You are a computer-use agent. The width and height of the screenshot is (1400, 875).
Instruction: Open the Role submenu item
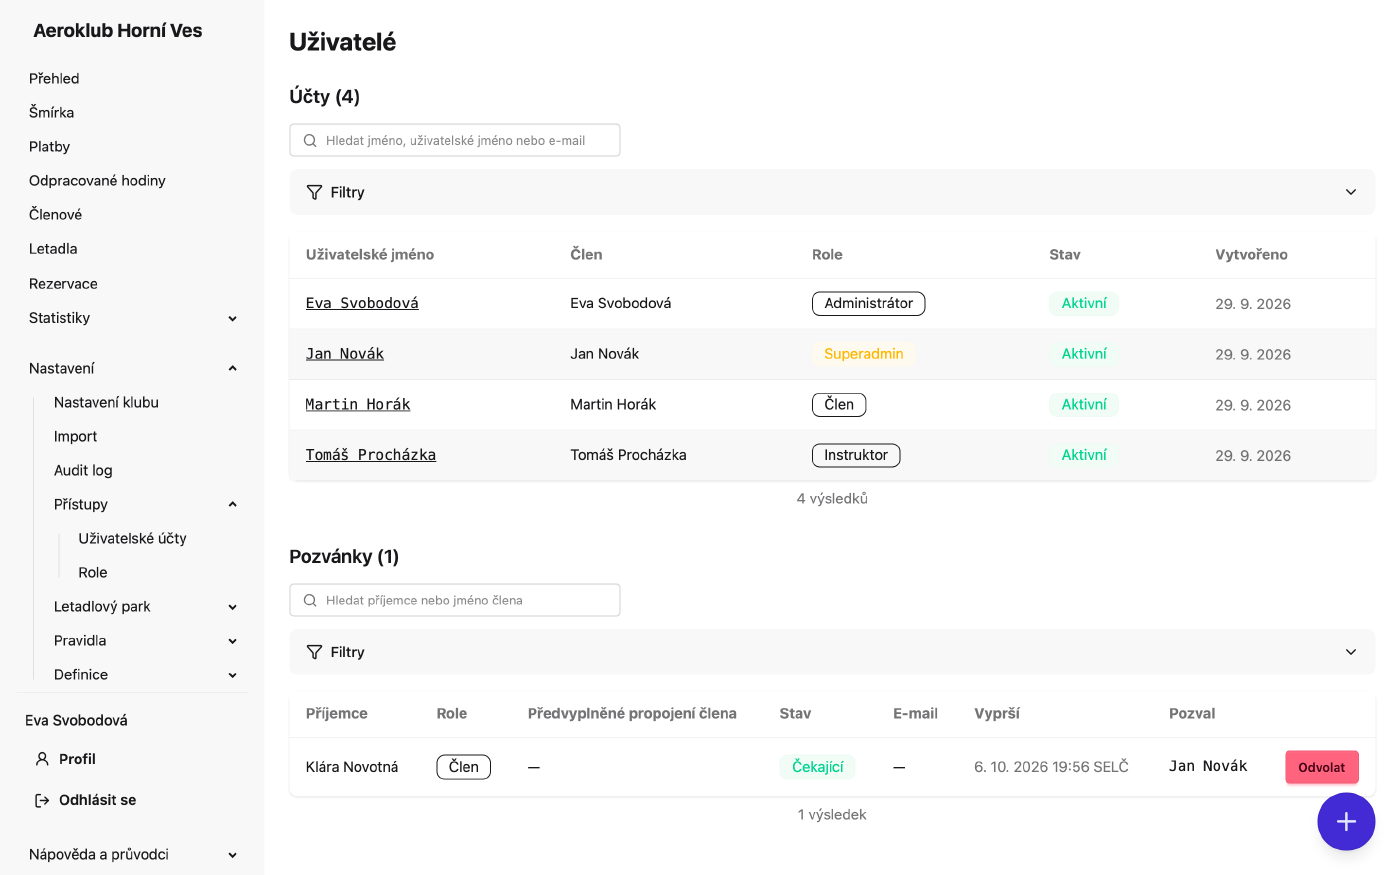click(x=93, y=572)
